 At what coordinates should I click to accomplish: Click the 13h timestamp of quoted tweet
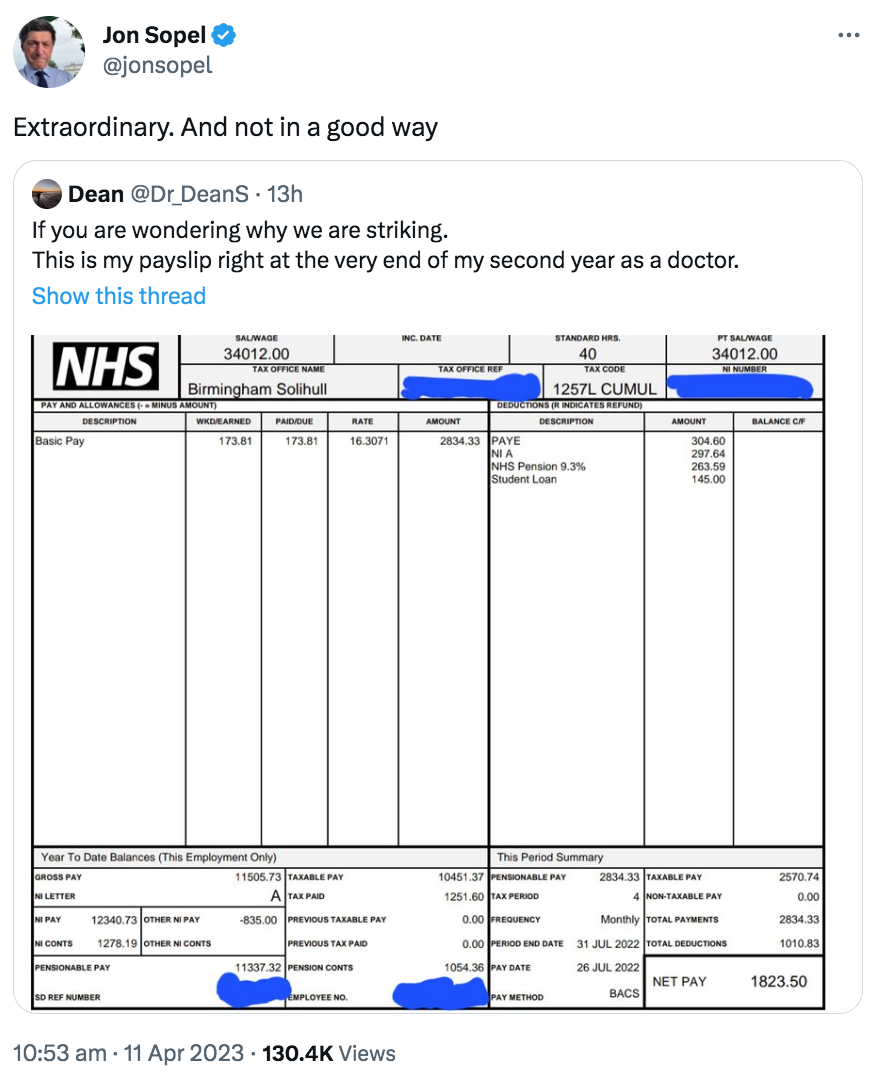(284, 194)
